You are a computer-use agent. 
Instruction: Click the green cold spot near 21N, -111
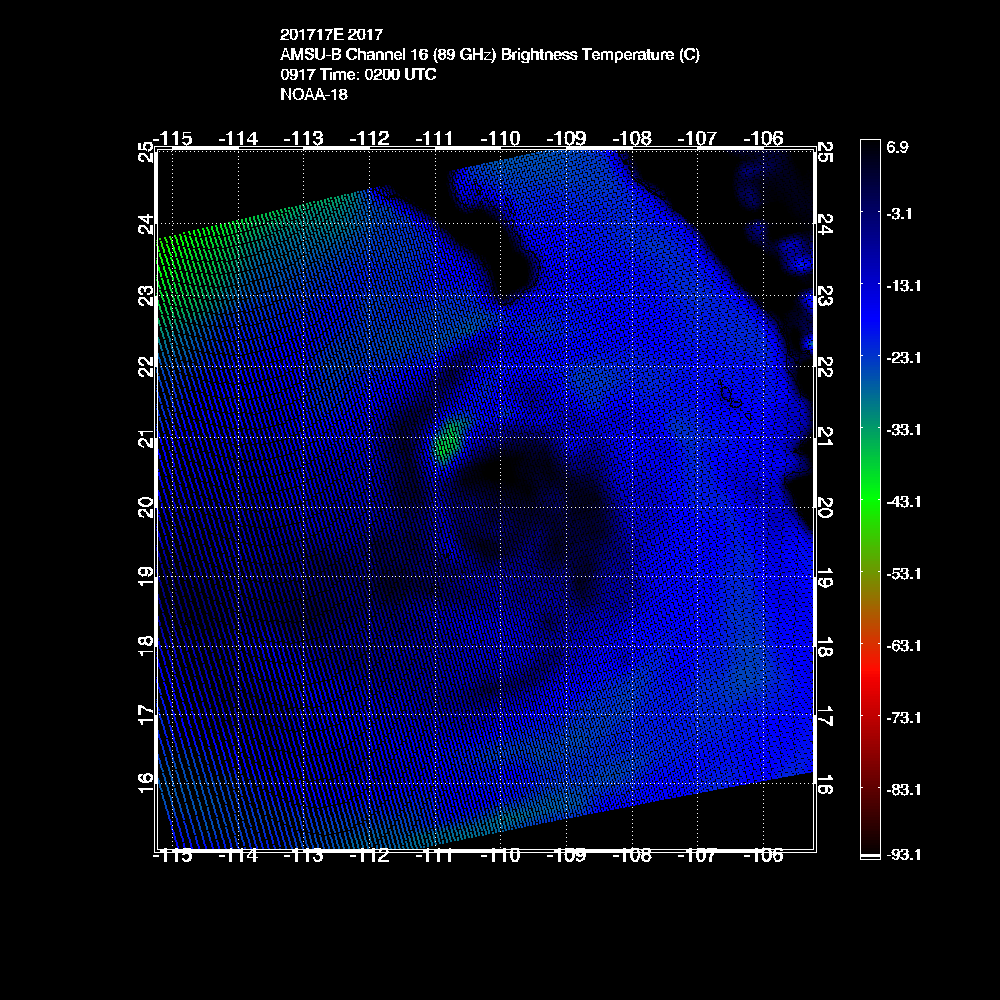450,438
